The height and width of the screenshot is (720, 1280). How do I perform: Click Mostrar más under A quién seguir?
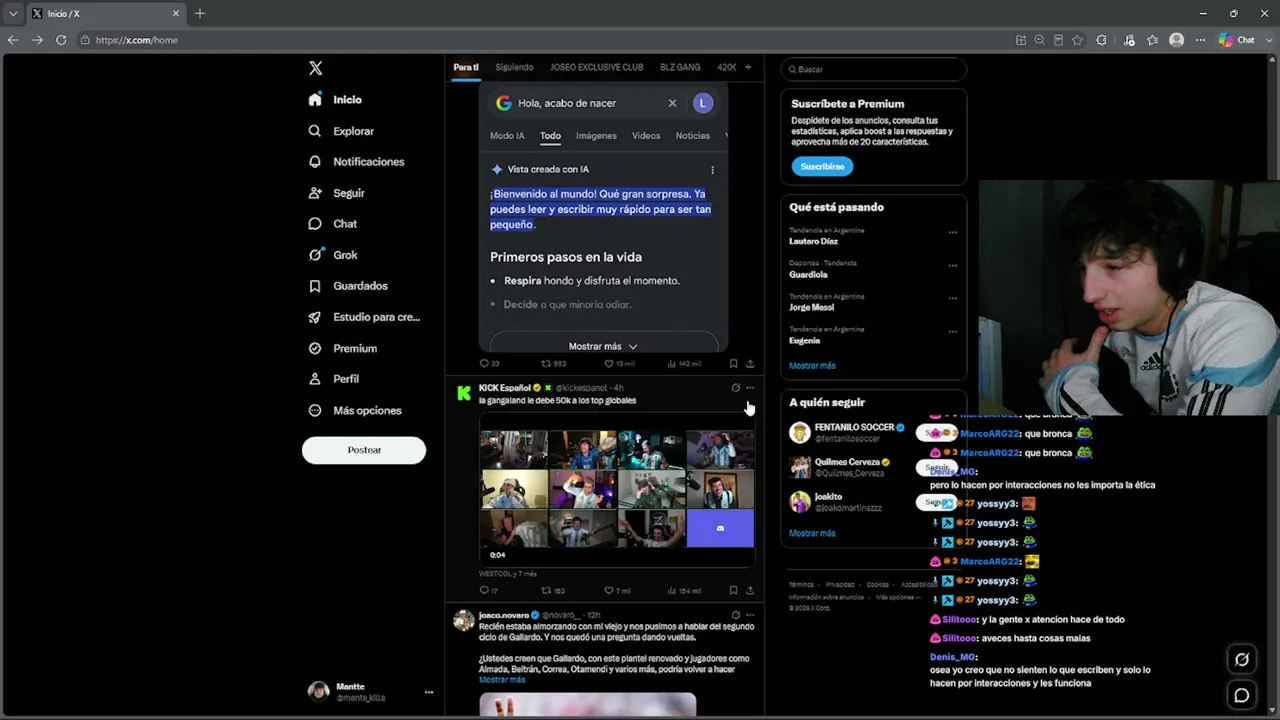[812, 533]
